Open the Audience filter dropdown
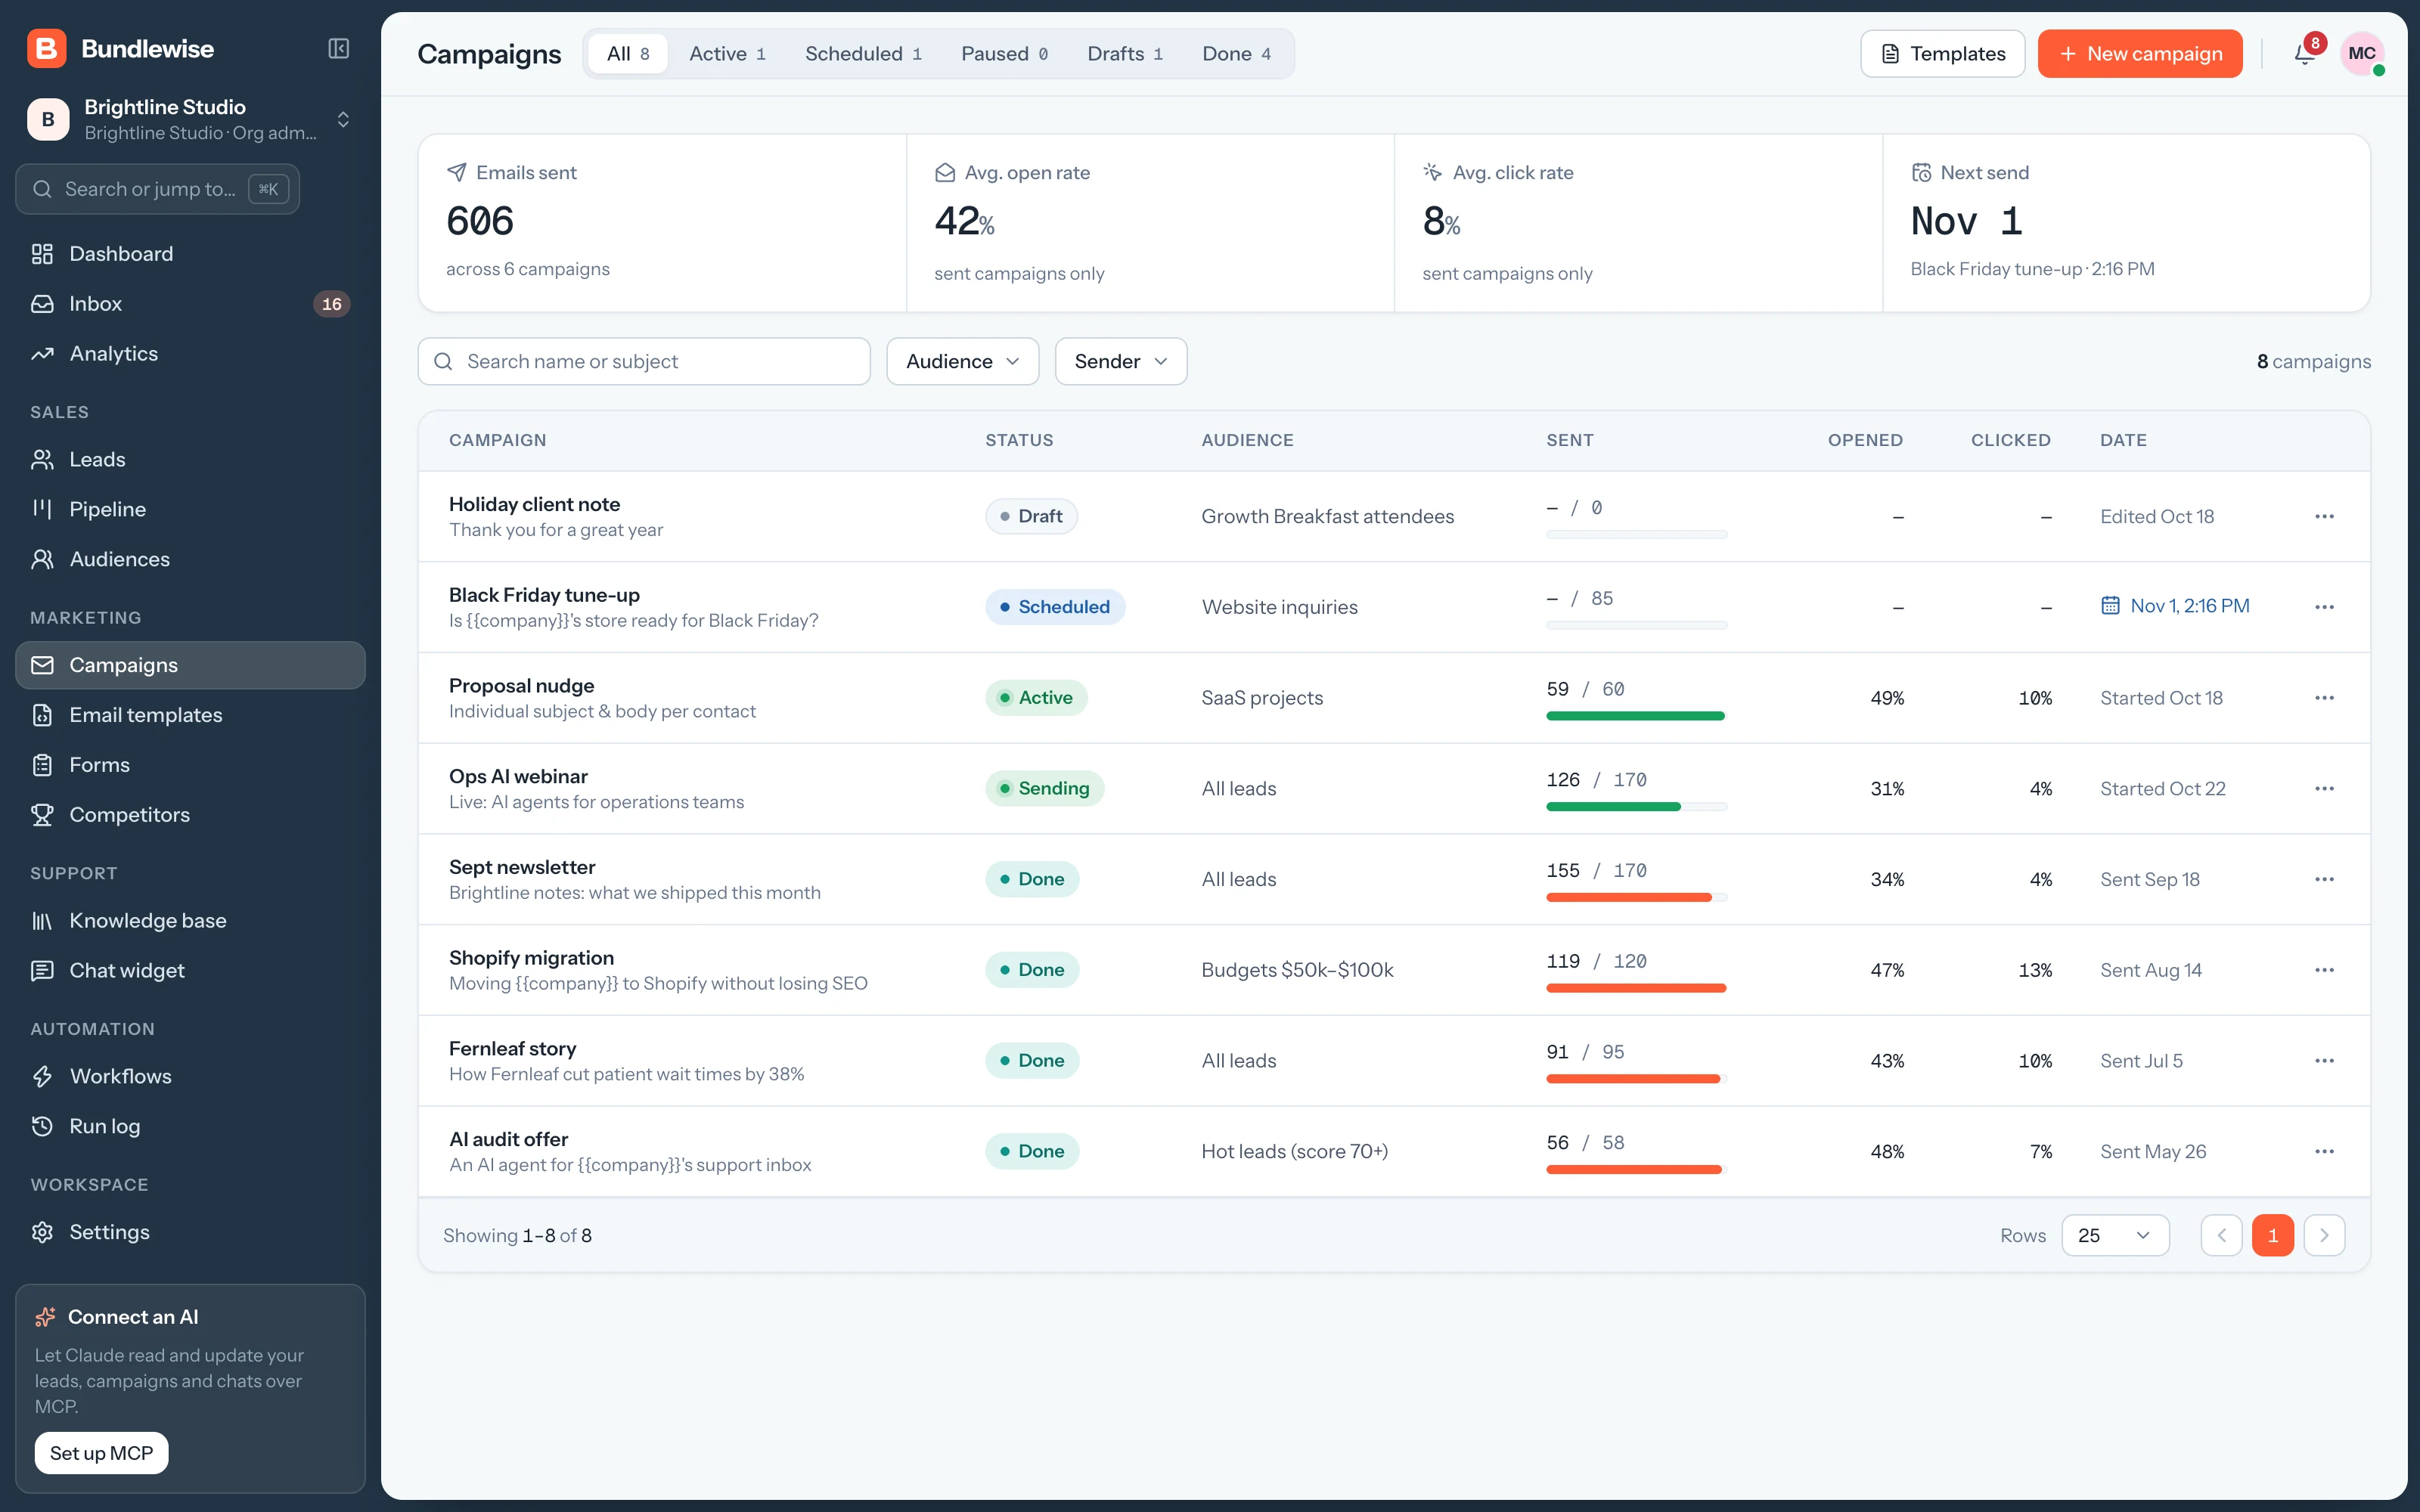2420x1512 pixels. pyautogui.click(x=962, y=361)
